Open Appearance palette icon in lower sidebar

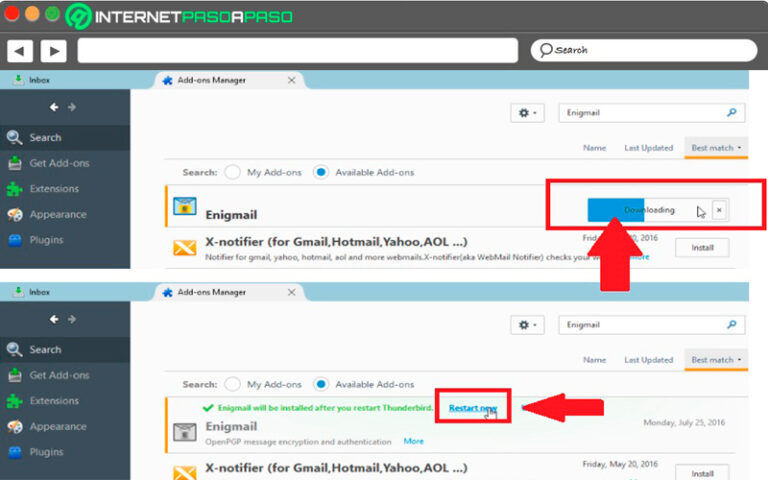pos(15,427)
